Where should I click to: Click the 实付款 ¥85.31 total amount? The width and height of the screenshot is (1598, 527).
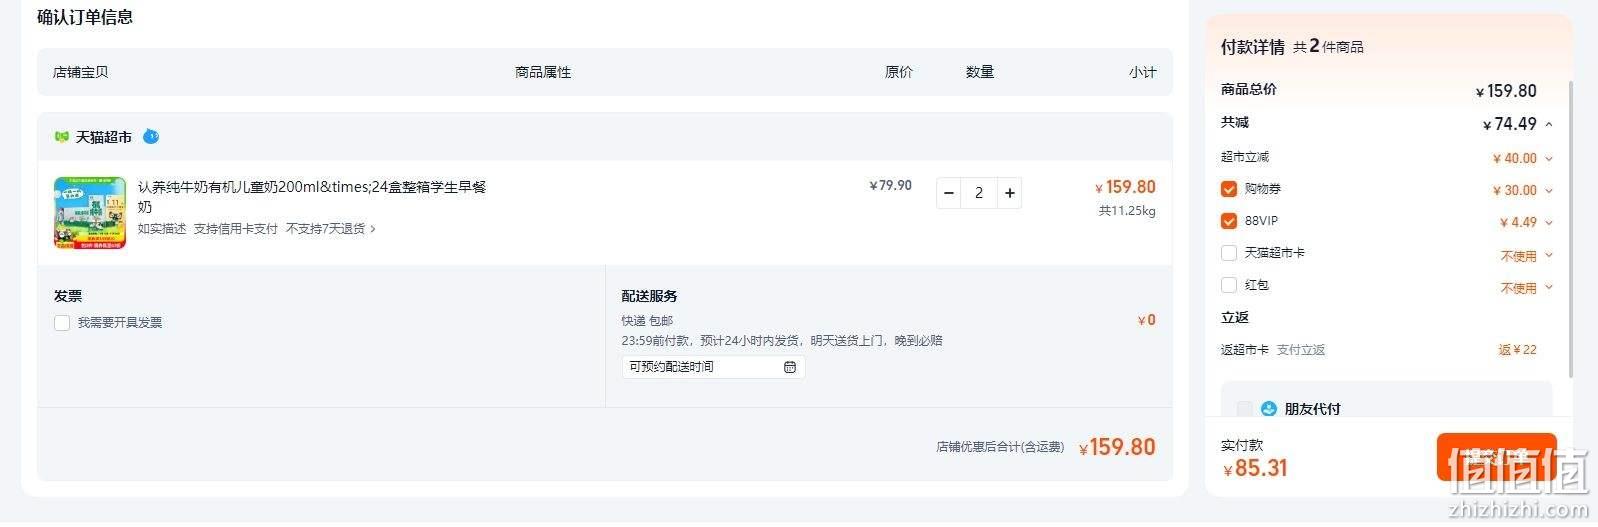[1255, 468]
